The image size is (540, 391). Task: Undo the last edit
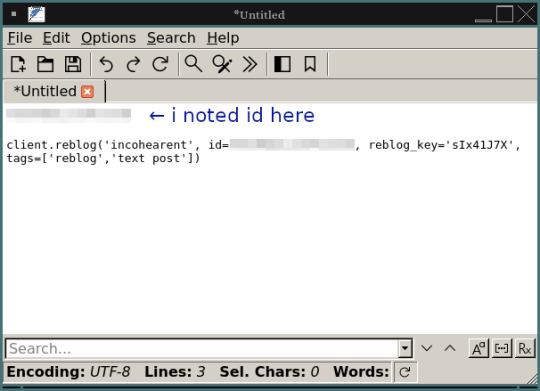pos(106,64)
